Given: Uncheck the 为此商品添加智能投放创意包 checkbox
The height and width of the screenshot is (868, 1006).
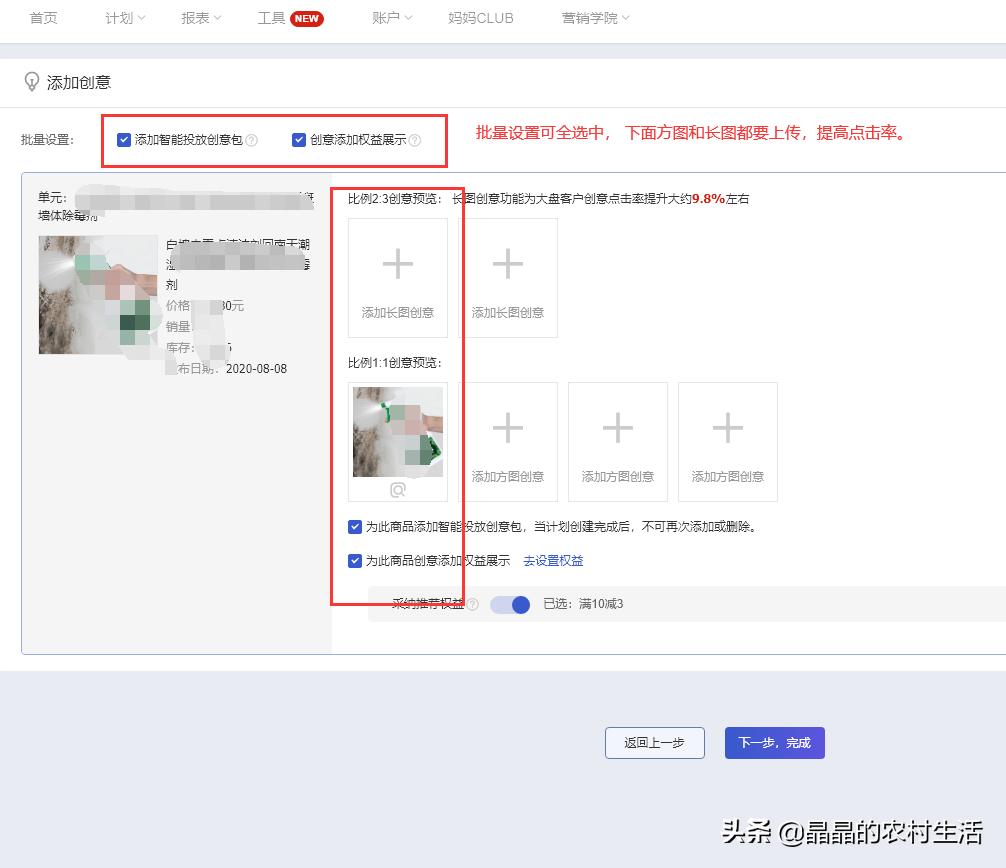Looking at the screenshot, I should [x=355, y=524].
